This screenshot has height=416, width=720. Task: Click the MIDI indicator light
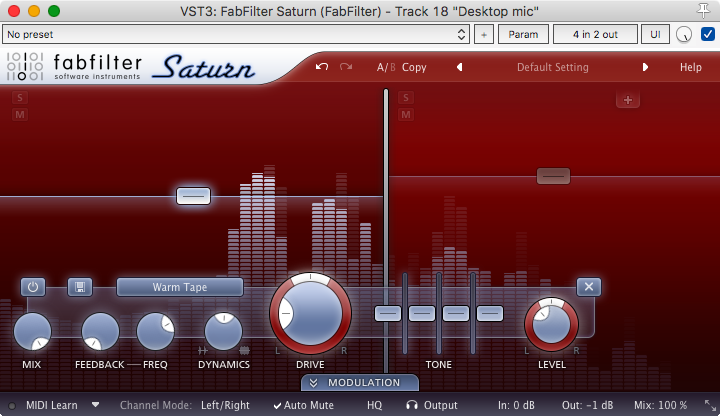12,405
